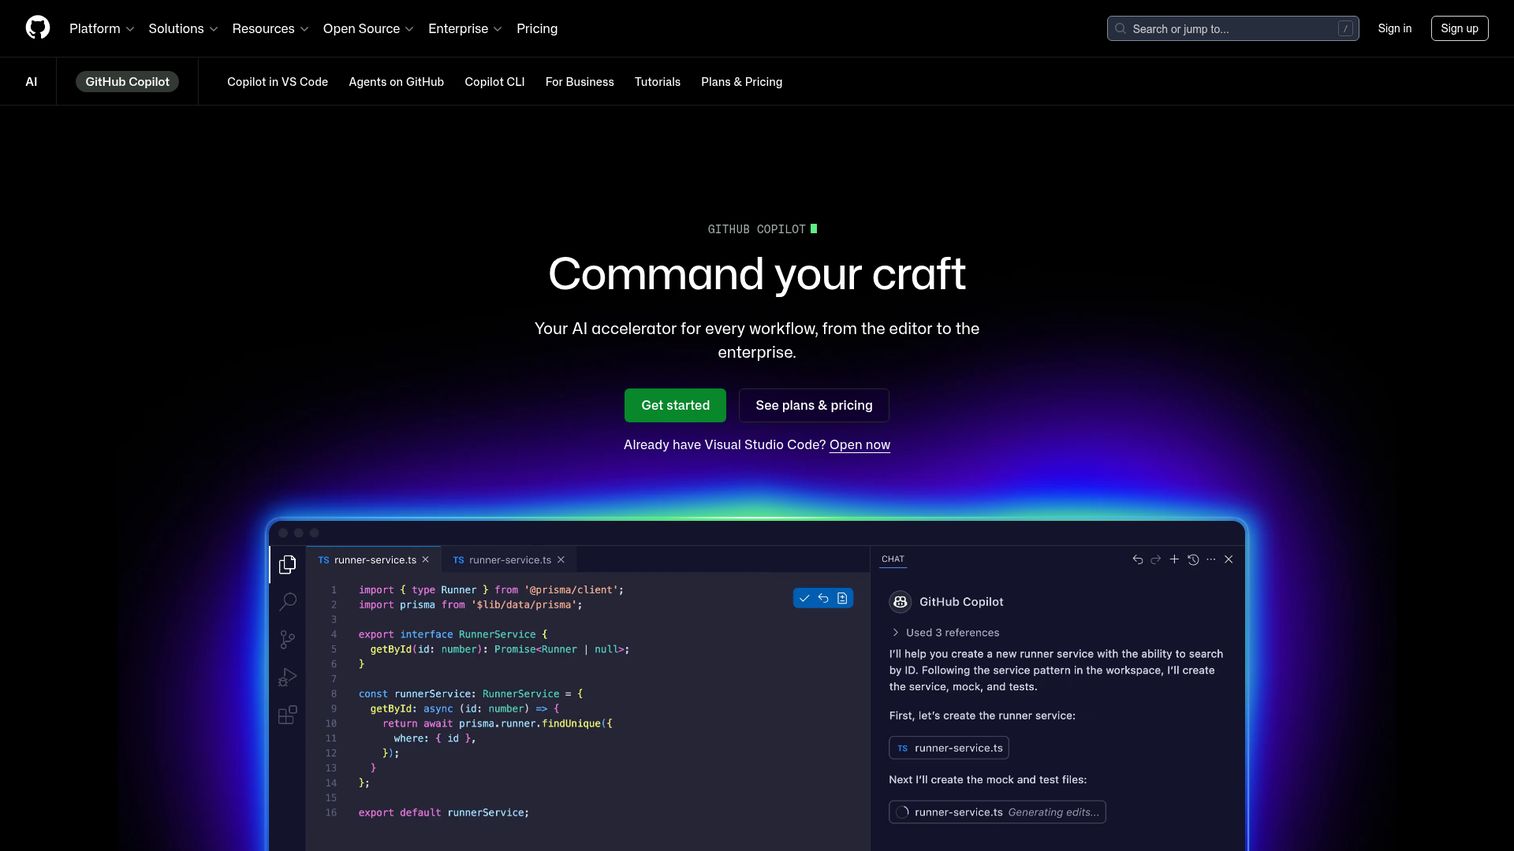Close the first runner-service.ts tab
The image size is (1514, 851).
(425, 560)
